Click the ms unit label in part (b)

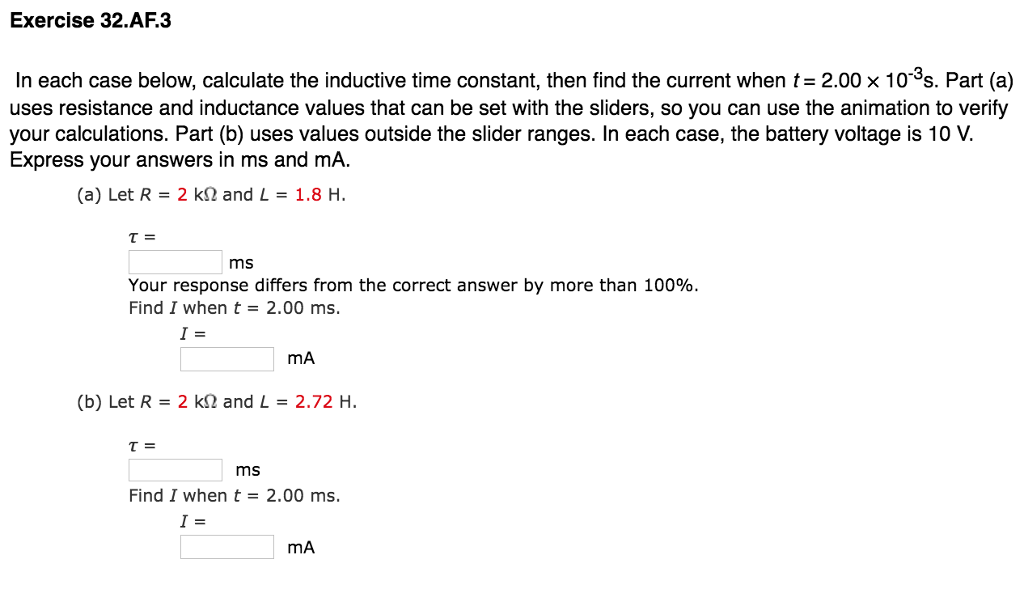pos(246,470)
